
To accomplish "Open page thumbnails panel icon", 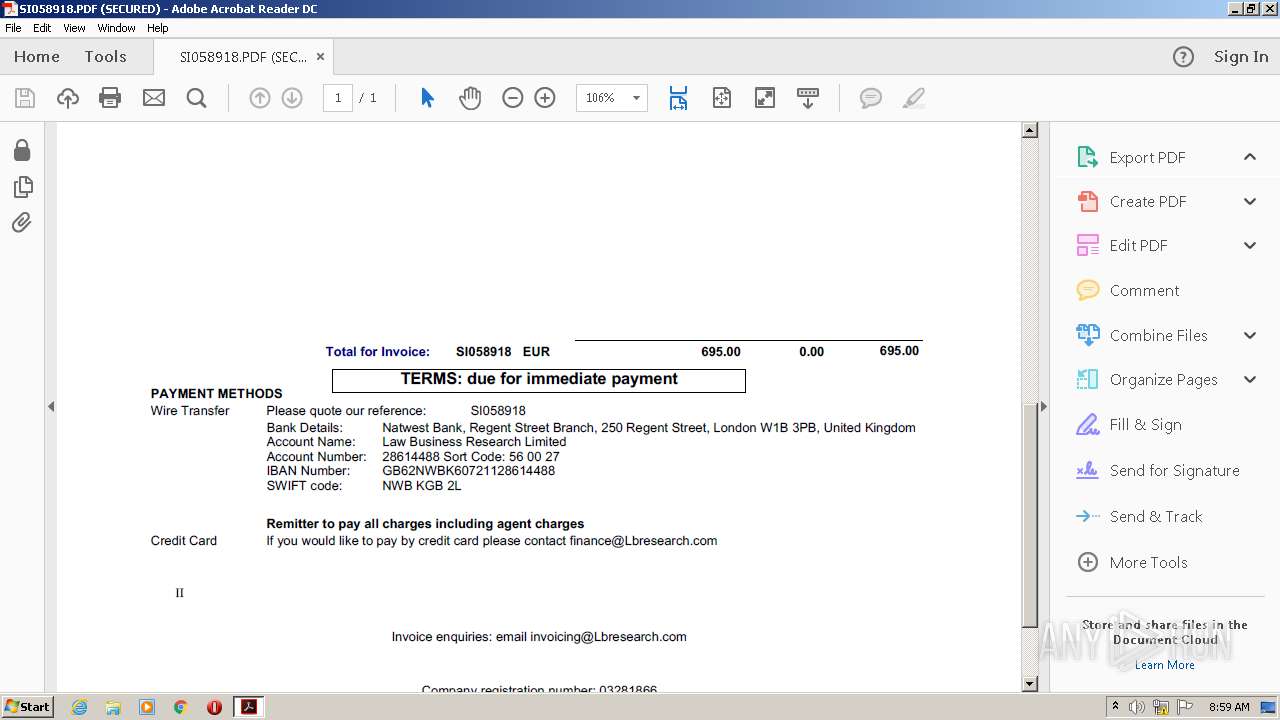I will pyautogui.click(x=22, y=187).
